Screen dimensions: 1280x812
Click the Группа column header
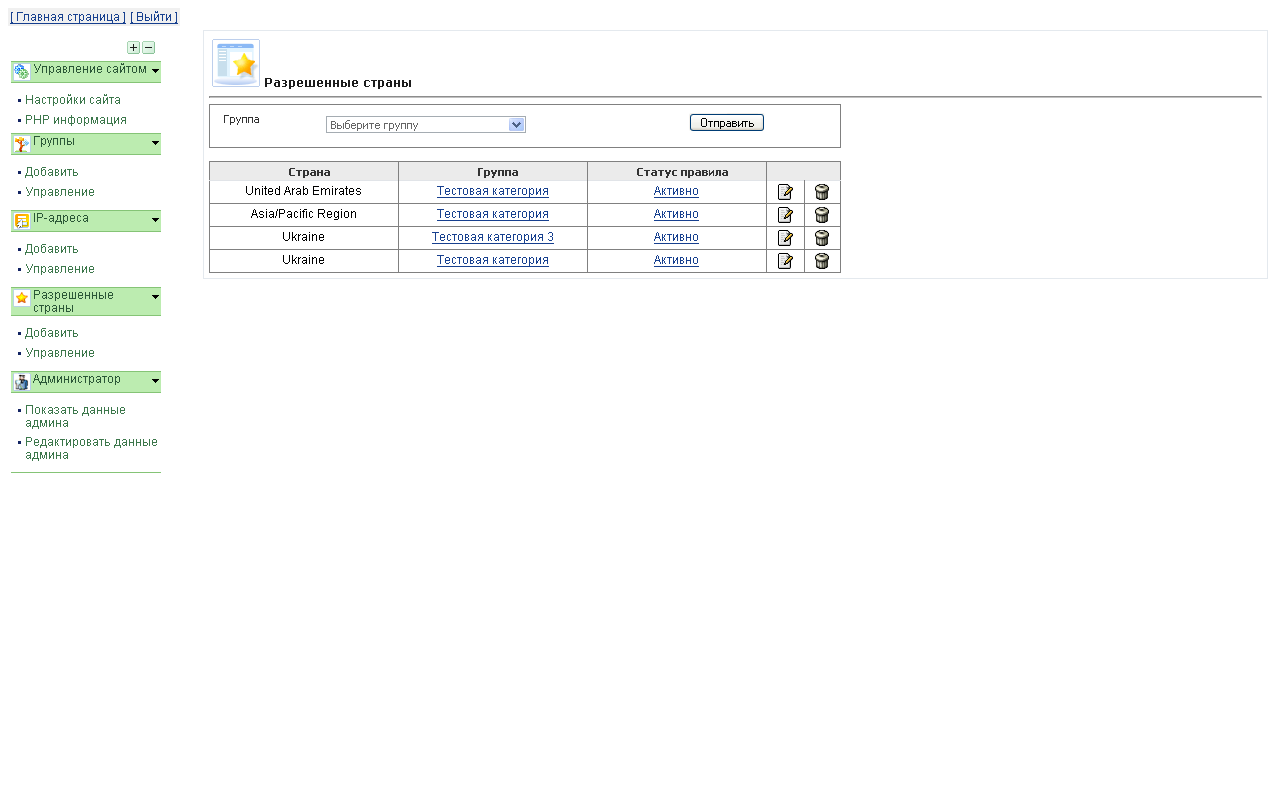(x=493, y=172)
